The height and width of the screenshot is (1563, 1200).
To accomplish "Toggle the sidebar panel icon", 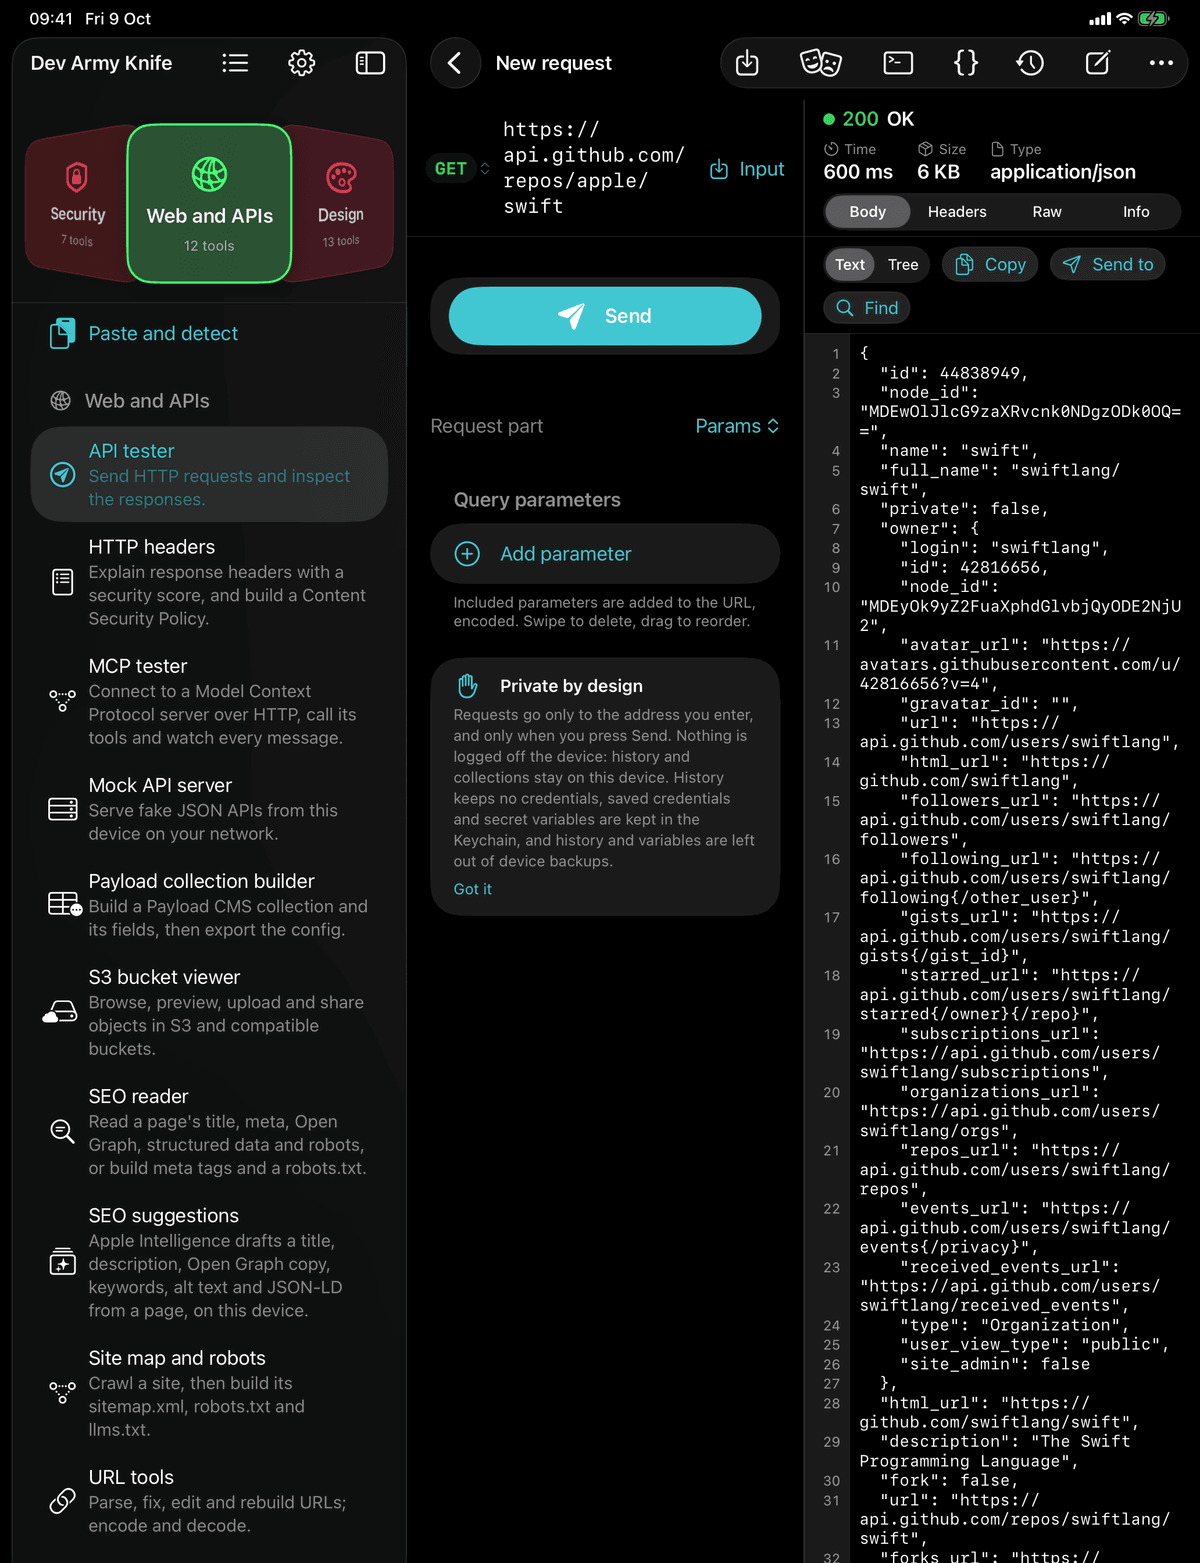I will (x=370, y=63).
